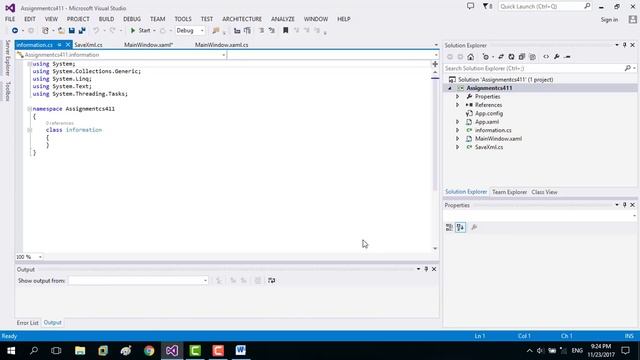Click the New Project toolbar icon
The image size is (640, 360).
45,31
